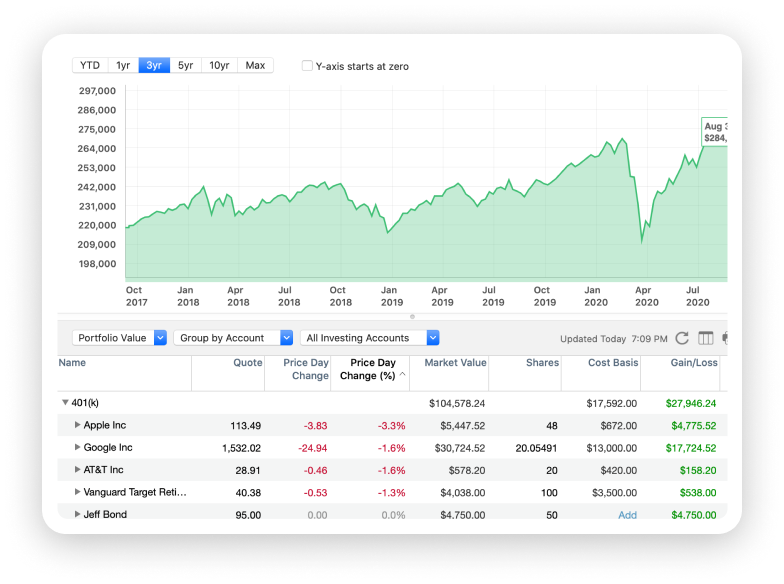Select the $538.00 gain cell
The width and height of the screenshot is (784, 584).
[698, 493]
